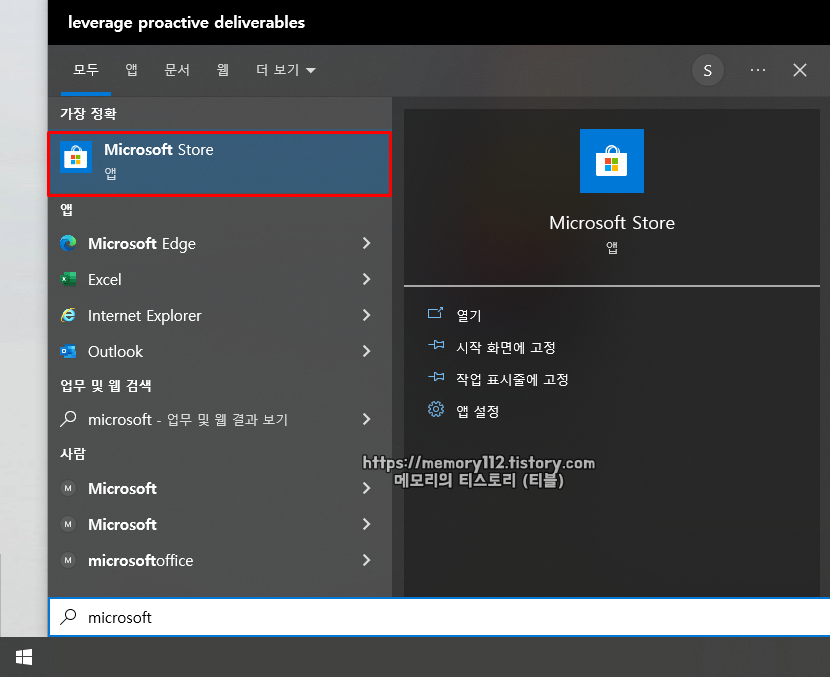Select 작업 표시줄에 고정

[x=512, y=379]
